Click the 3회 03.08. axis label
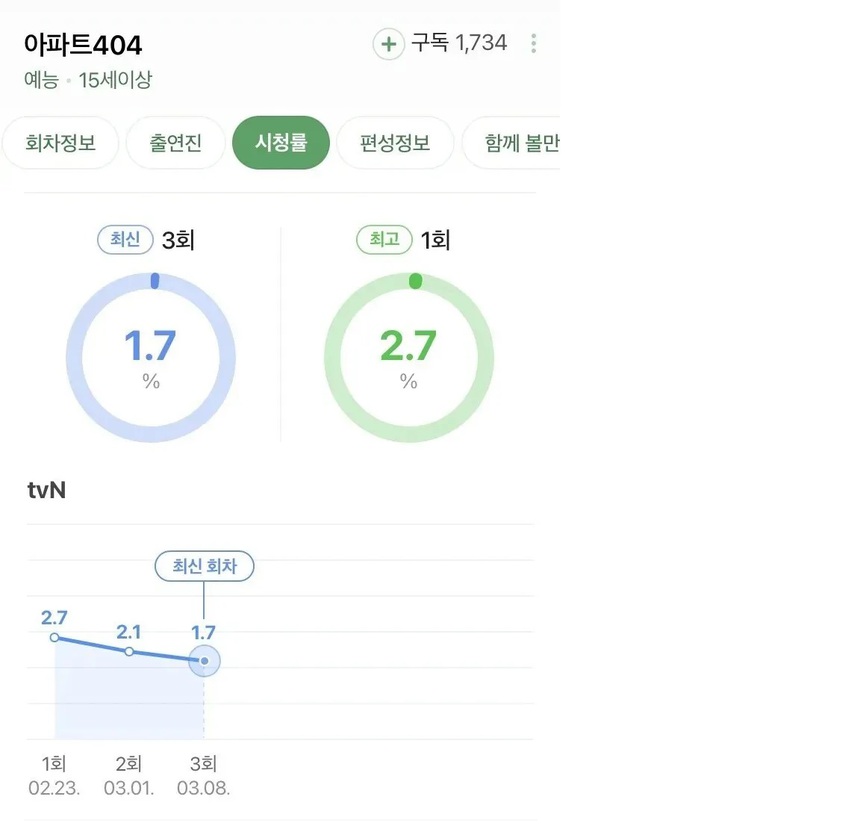860x826 pixels. pyautogui.click(x=204, y=776)
